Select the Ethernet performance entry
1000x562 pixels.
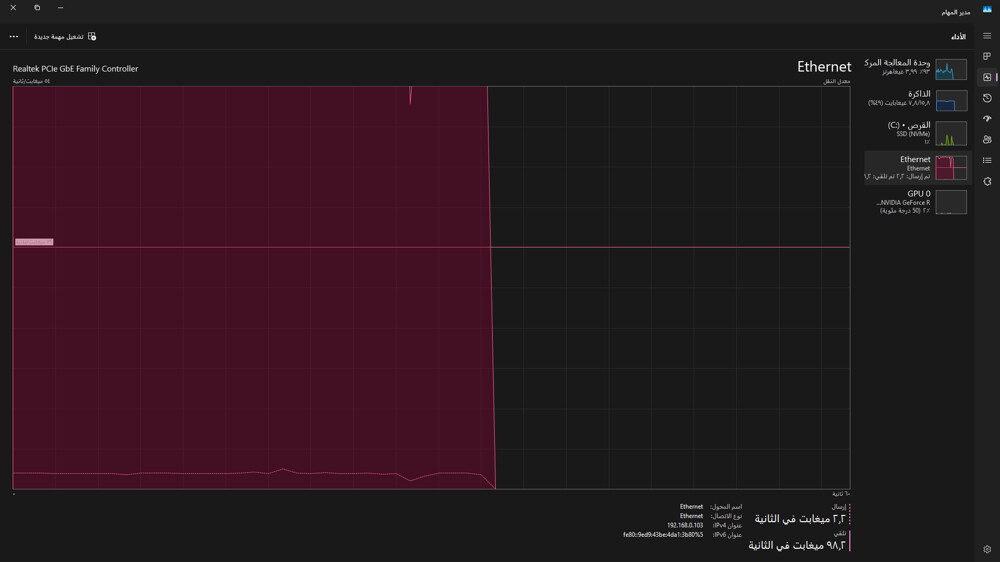pyautogui.click(x=918, y=167)
